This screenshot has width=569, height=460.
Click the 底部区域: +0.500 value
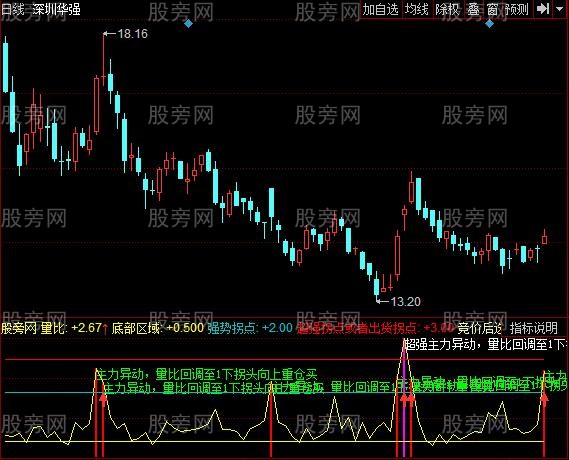(157, 328)
